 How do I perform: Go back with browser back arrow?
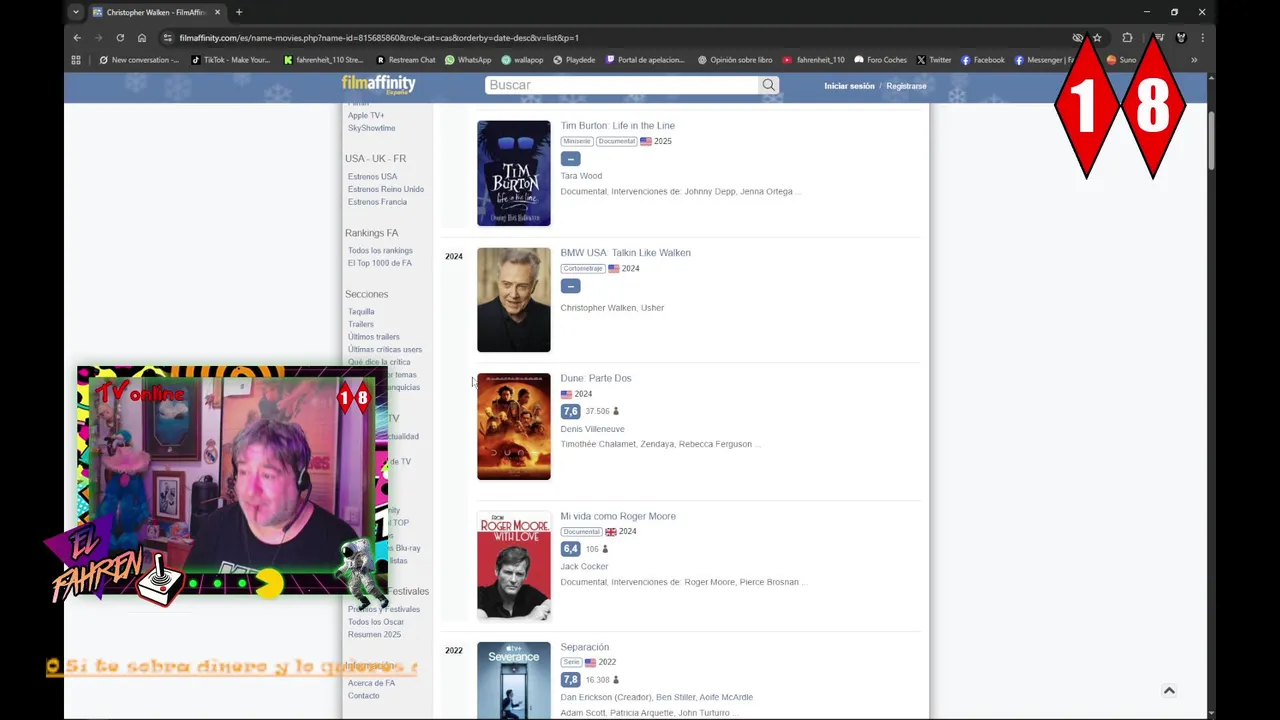coord(77,38)
